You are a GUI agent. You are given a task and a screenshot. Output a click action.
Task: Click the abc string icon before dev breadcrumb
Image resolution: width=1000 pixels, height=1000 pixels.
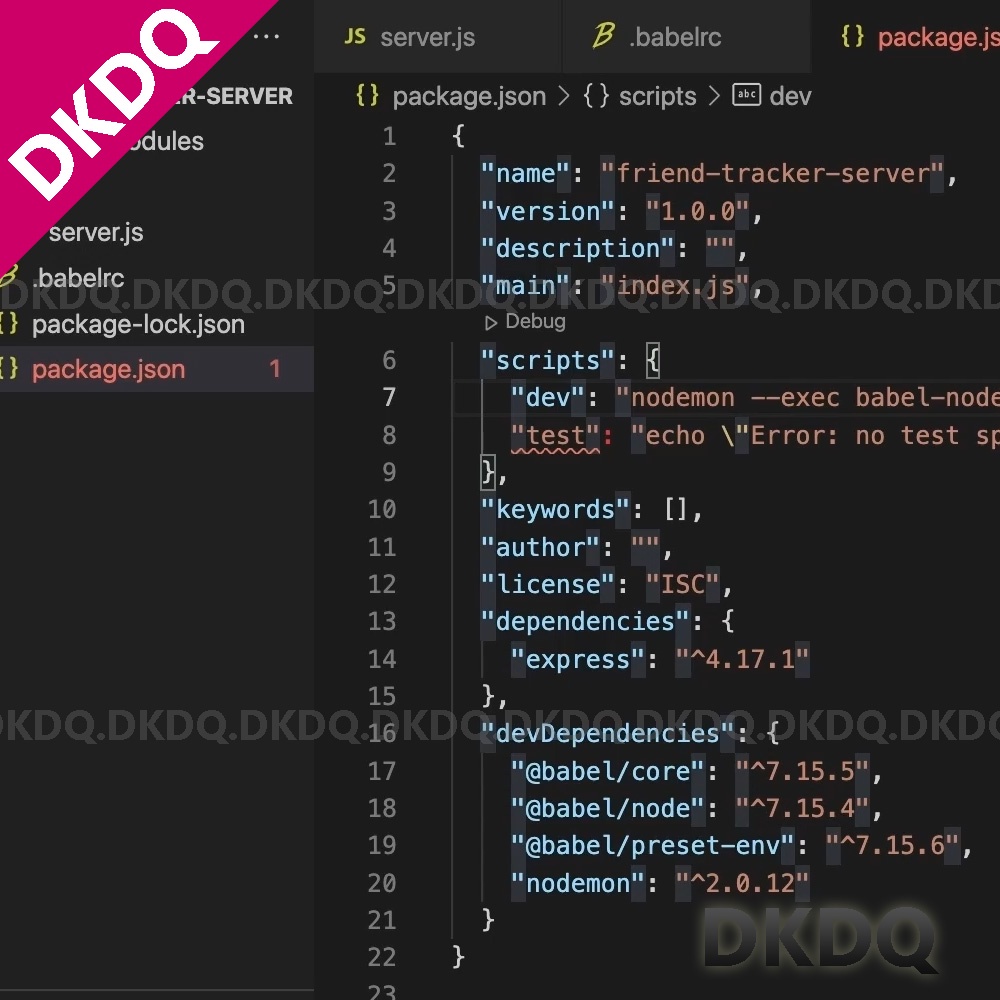tap(746, 95)
